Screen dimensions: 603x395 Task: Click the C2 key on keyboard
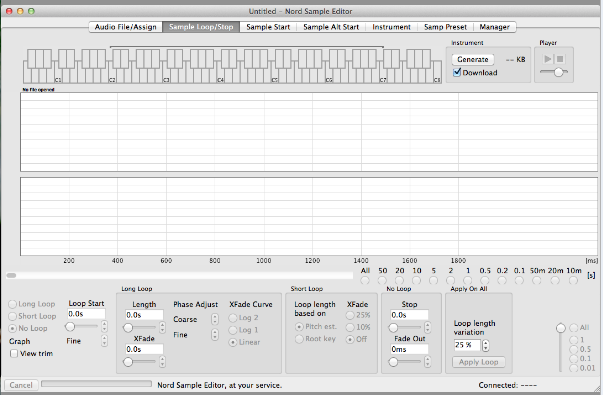click(112, 77)
